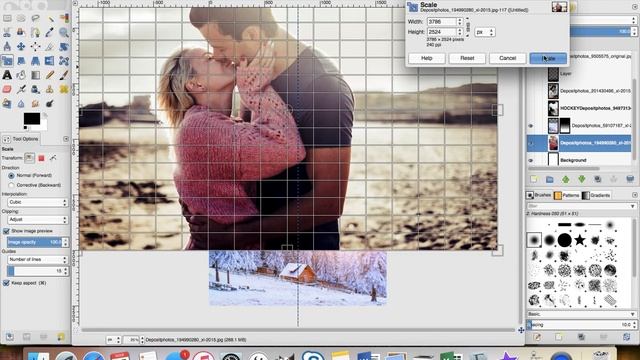Set Transform to selection (red icon)
This screenshot has height=360, width=640.
coord(41,158)
